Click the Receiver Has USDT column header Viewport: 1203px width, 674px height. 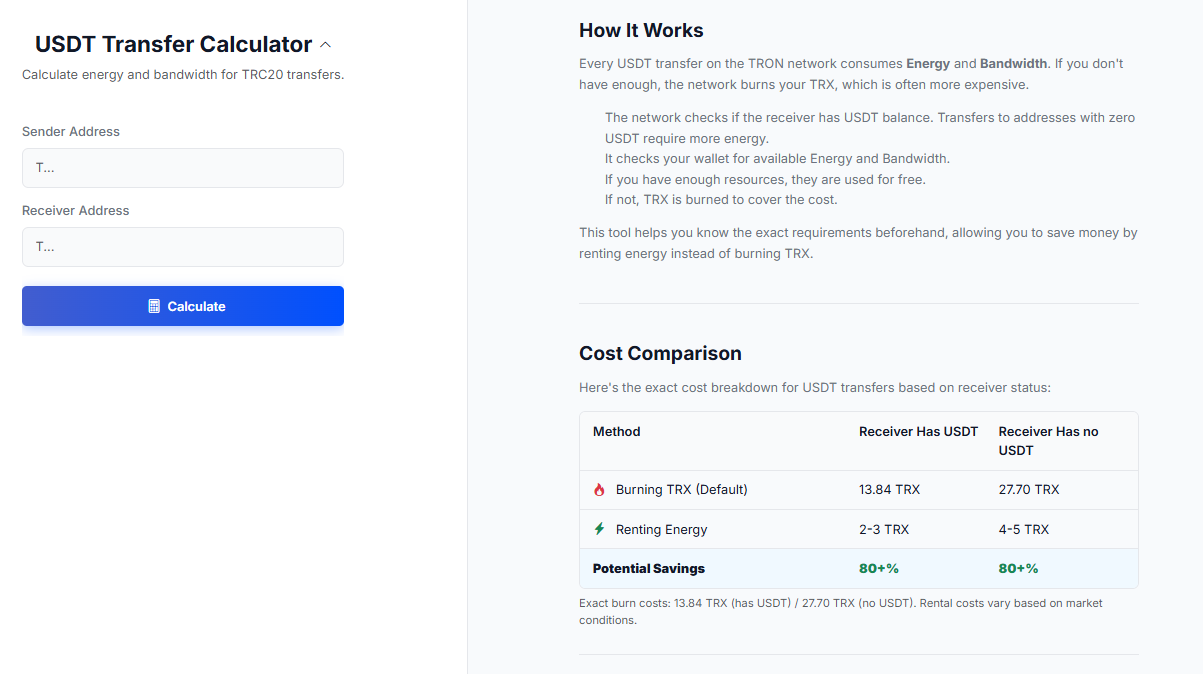point(918,432)
